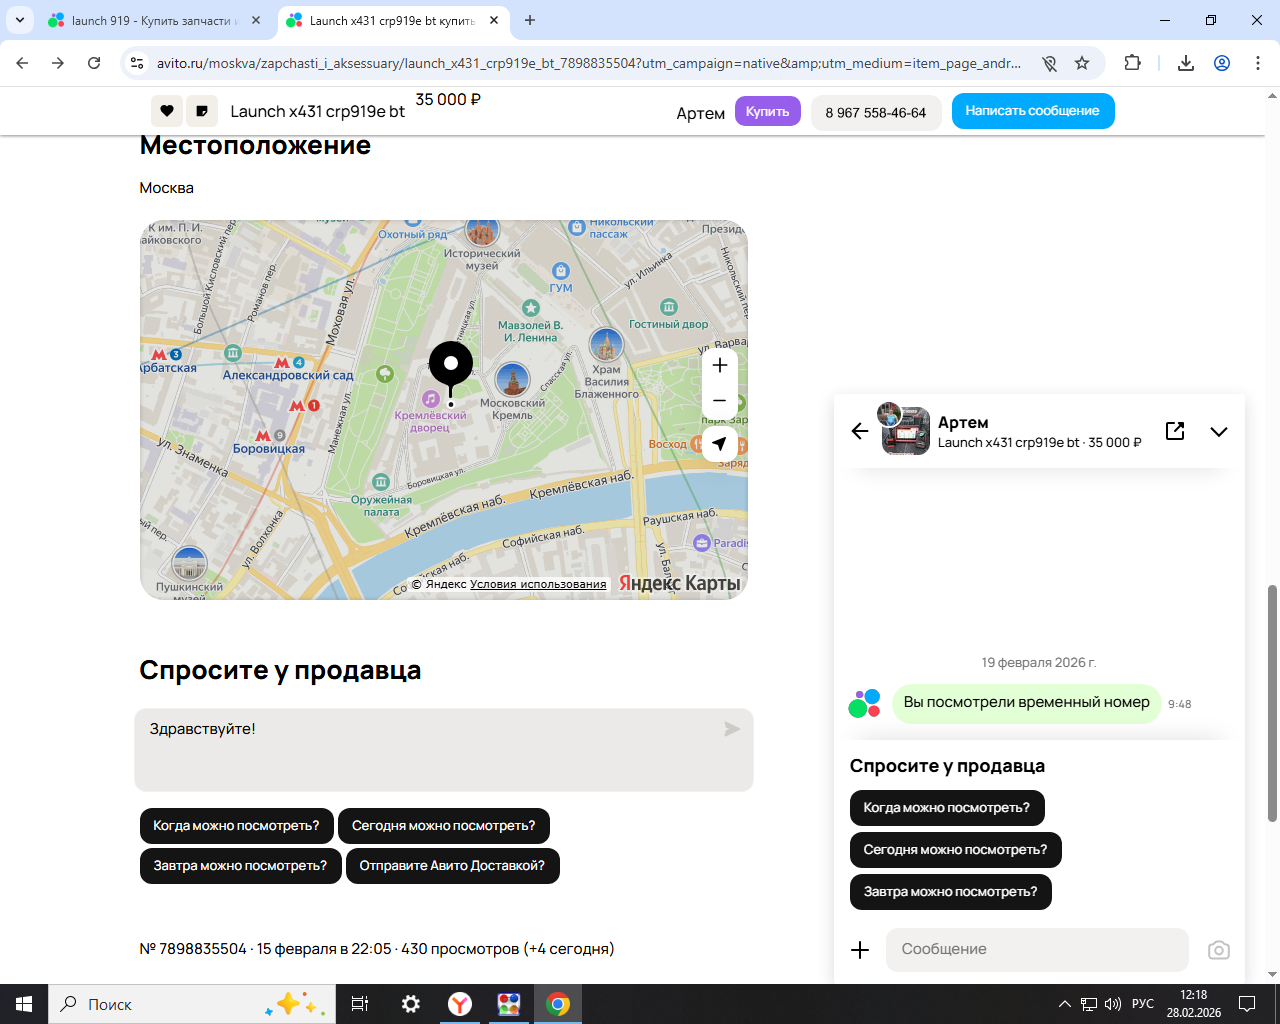Click 'Александровский сад' label on map

click(x=288, y=376)
